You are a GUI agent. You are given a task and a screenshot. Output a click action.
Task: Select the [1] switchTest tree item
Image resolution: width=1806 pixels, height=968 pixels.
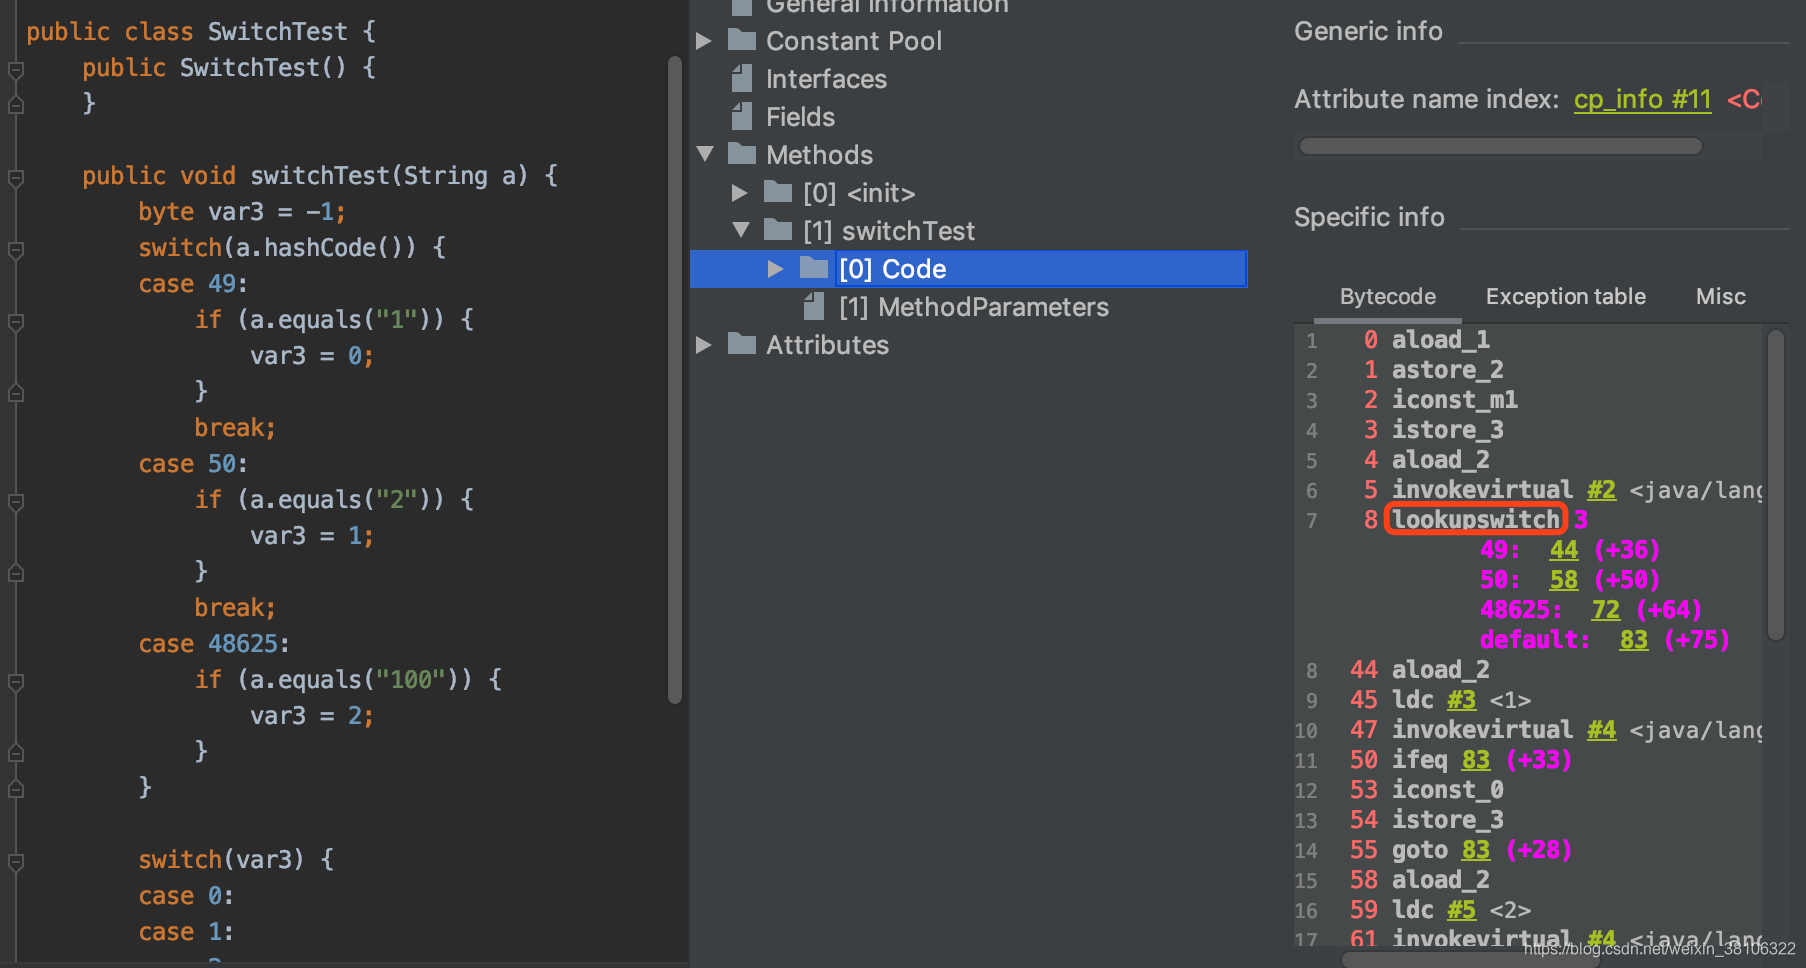[x=889, y=231]
